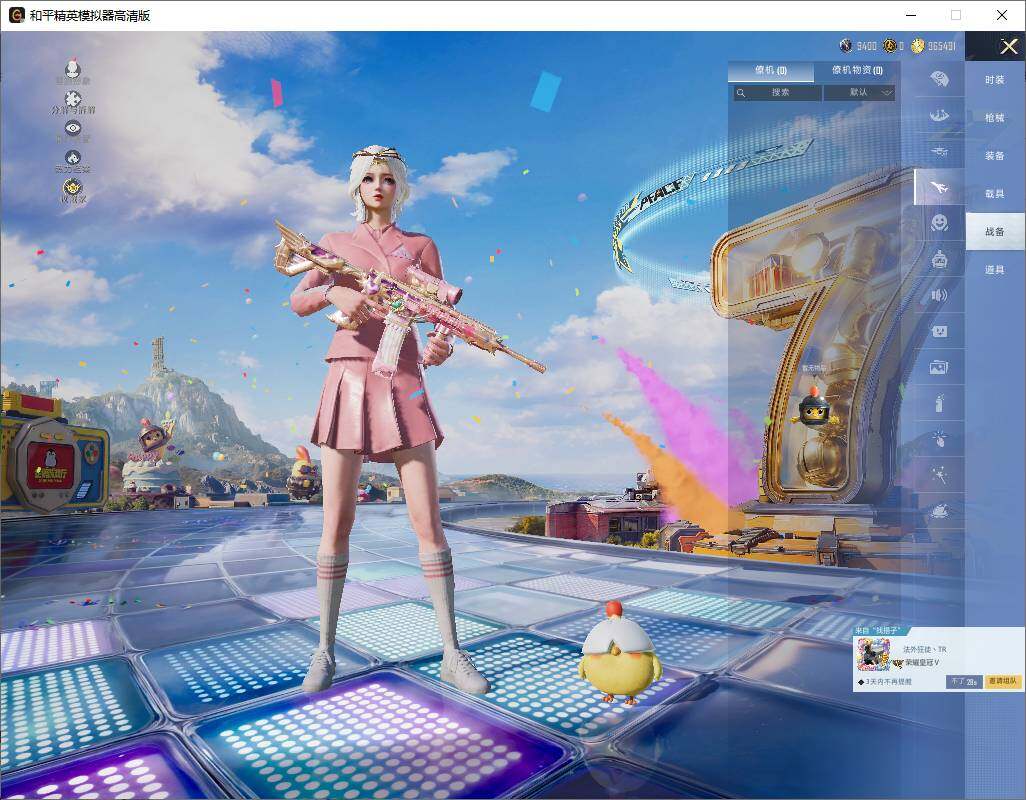Select the robot companion category icon
The width and height of the screenshot is (1026, 800).
point(939,260)
